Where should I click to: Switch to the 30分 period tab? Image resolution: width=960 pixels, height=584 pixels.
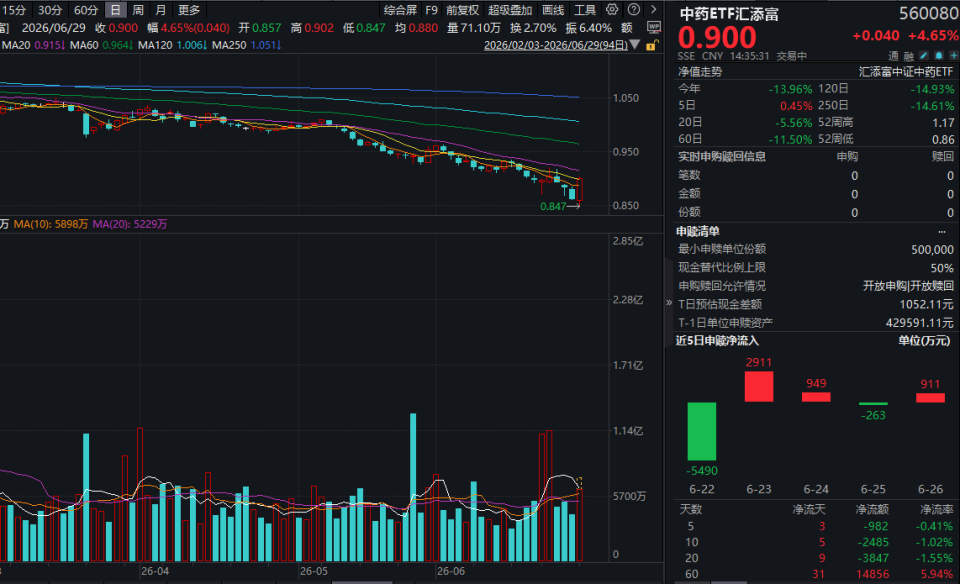pyautogui.click(x=50, y=10)
